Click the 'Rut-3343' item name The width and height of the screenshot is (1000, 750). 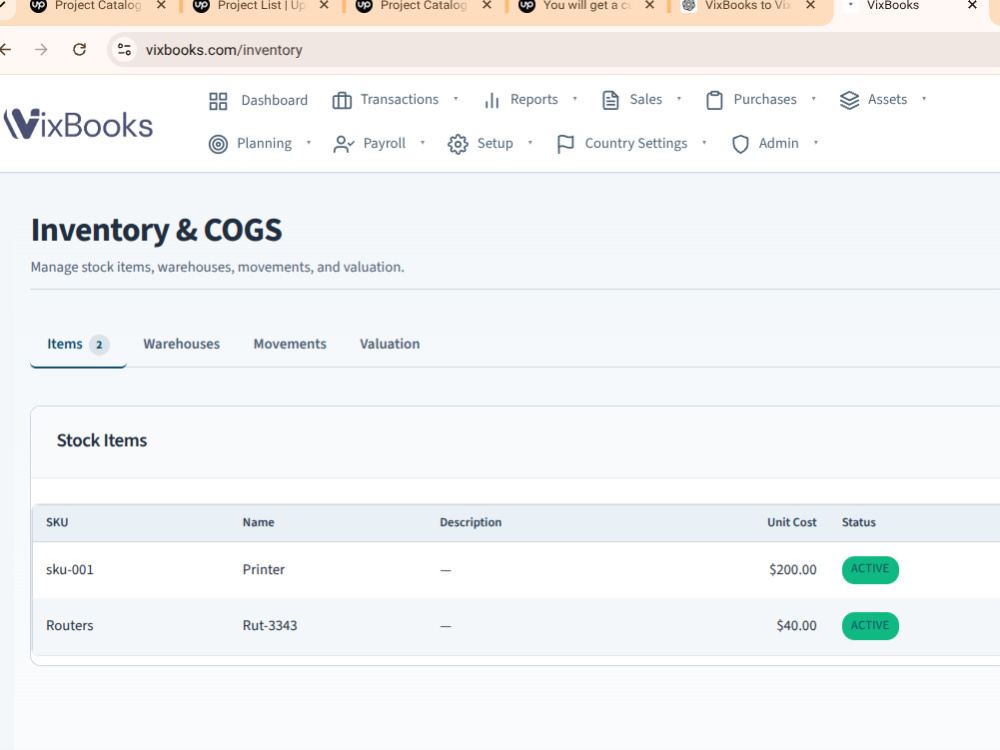pyautogui.click(x=270, y=626)
